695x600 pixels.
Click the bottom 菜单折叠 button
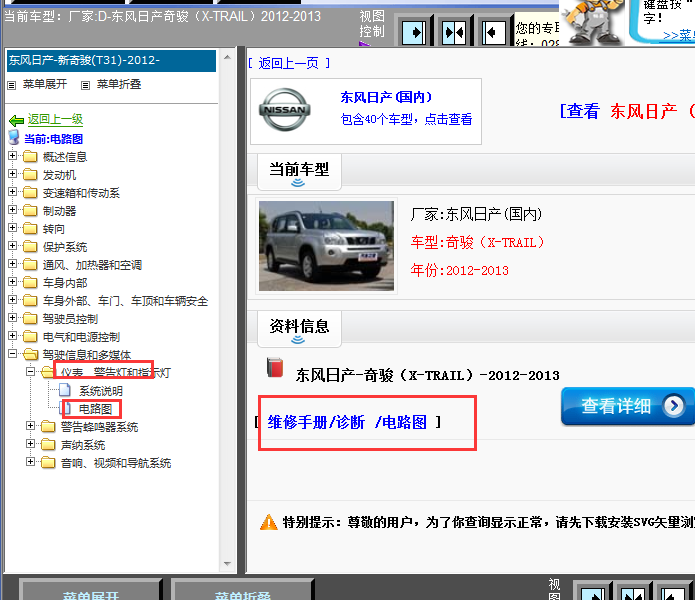point(243,590)
